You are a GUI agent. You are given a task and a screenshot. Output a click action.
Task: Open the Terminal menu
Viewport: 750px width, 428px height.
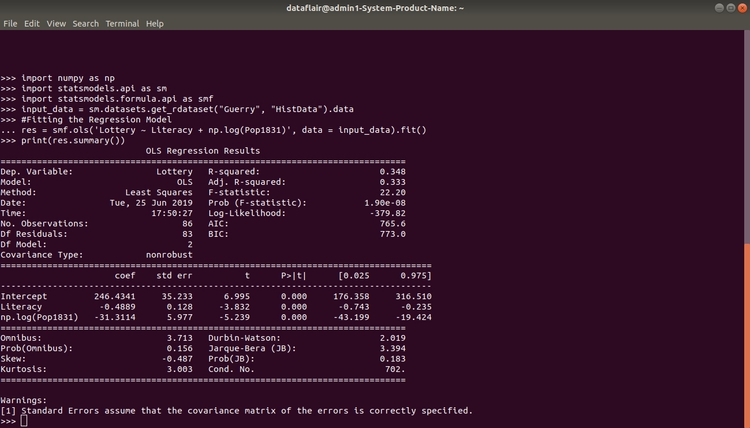(122, 23)
